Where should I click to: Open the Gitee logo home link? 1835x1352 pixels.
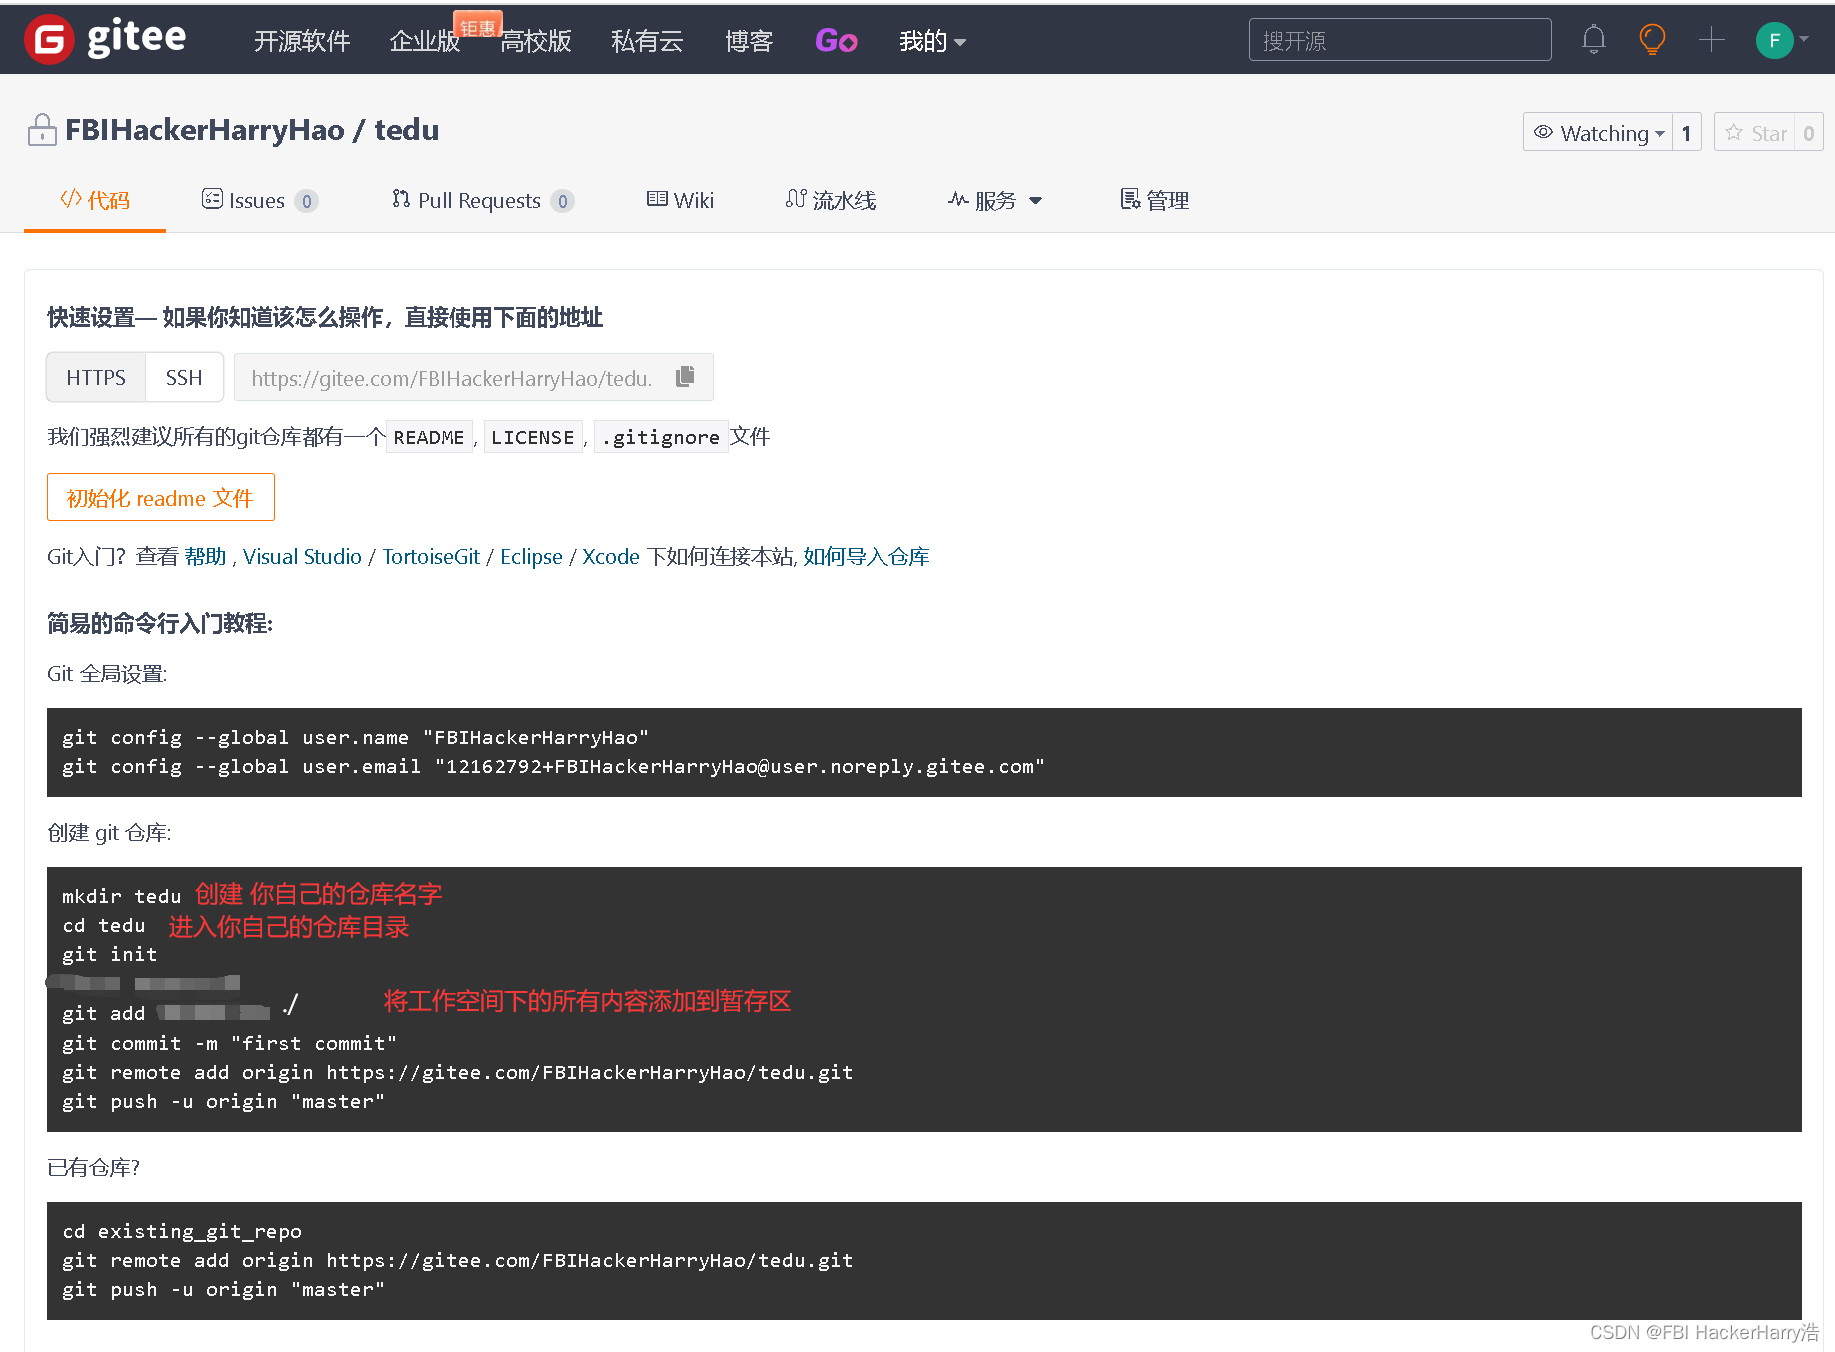[105, 39]
